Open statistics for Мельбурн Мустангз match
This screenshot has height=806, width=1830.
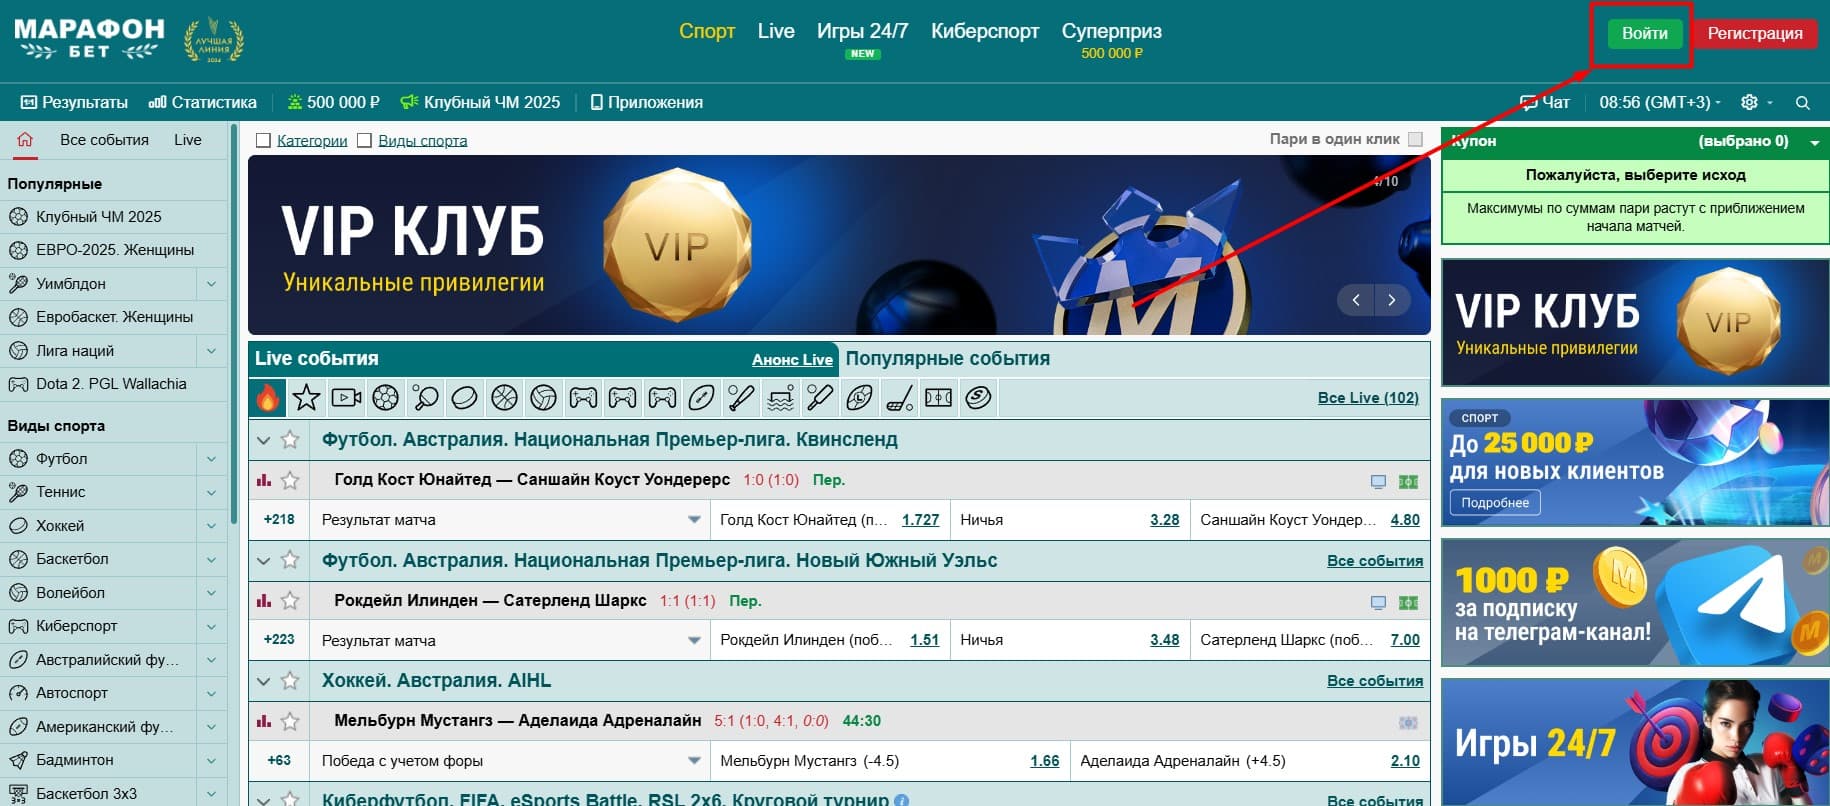click(264, 721)
